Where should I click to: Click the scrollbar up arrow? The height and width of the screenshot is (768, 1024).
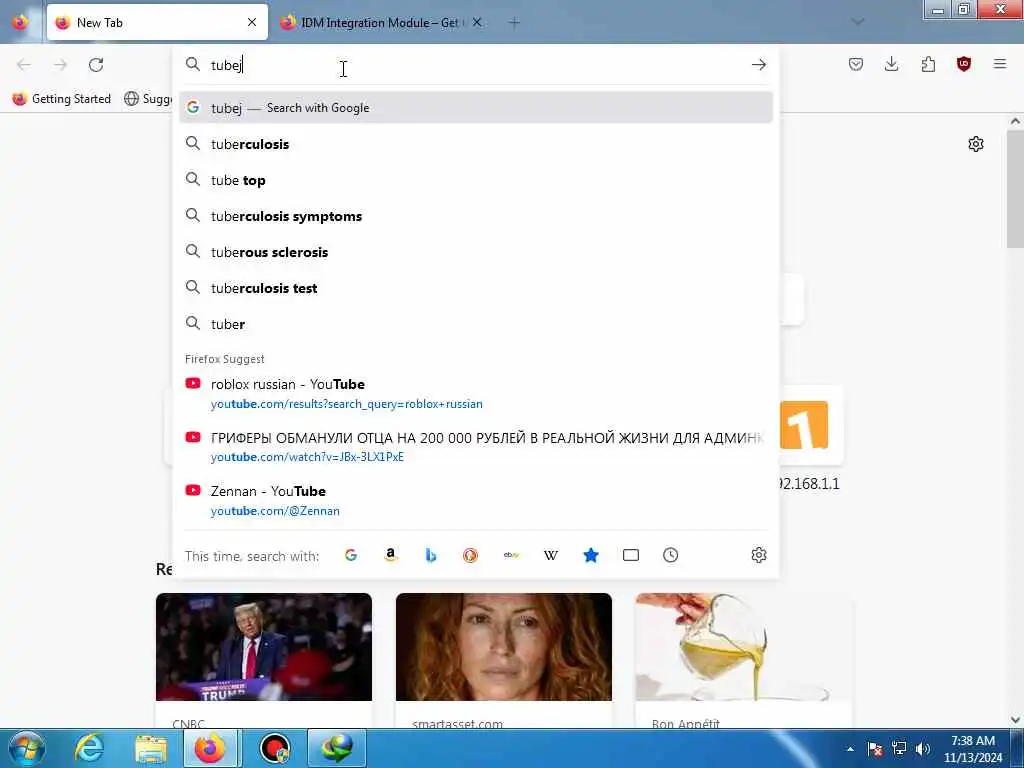(x=1015, y=121)
